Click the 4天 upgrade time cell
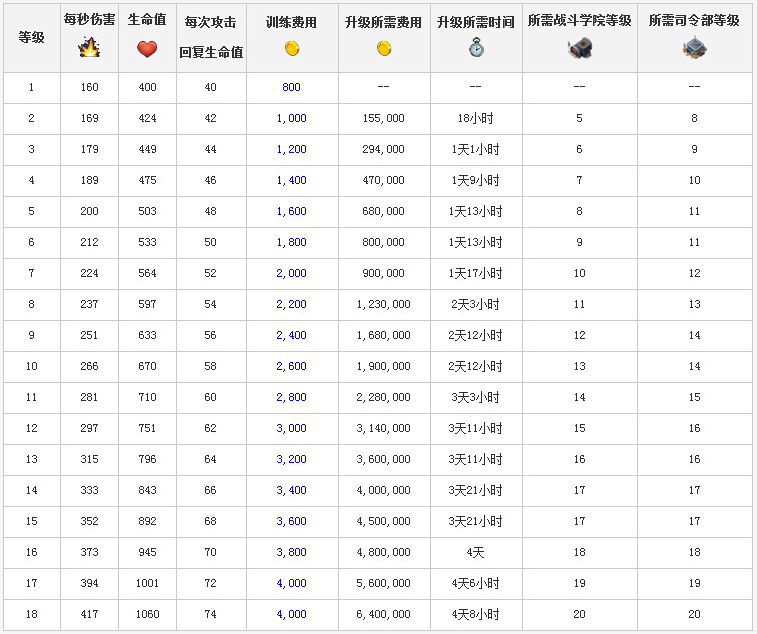 476,553
